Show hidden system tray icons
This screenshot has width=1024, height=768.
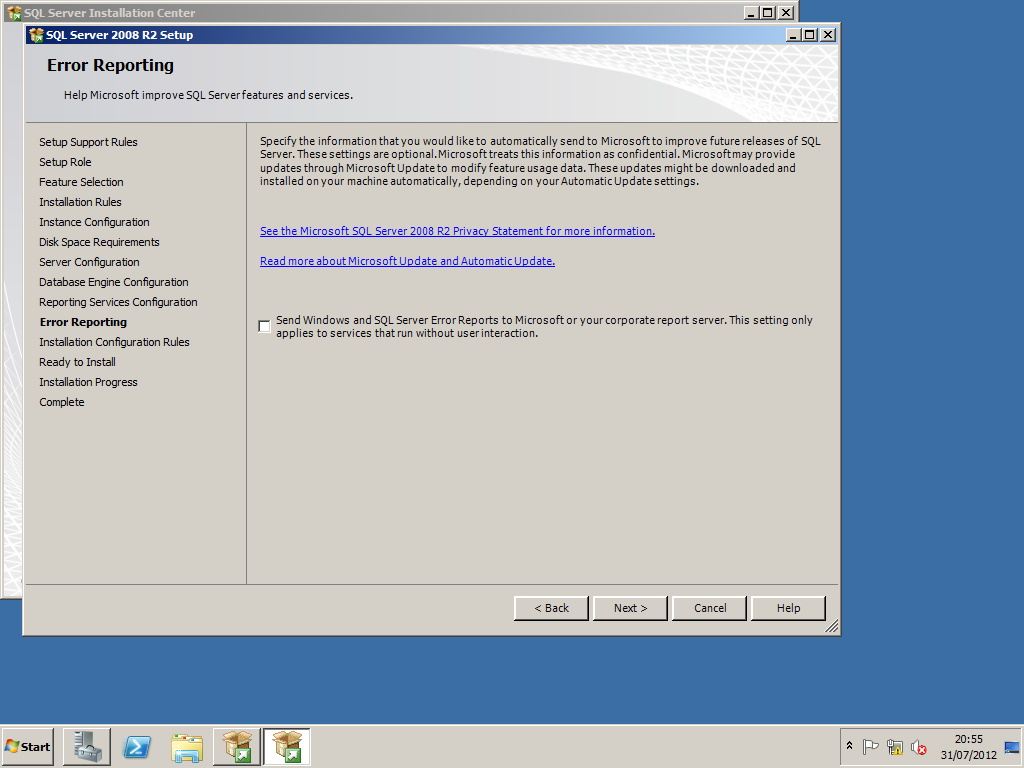(x=849, y=746)
